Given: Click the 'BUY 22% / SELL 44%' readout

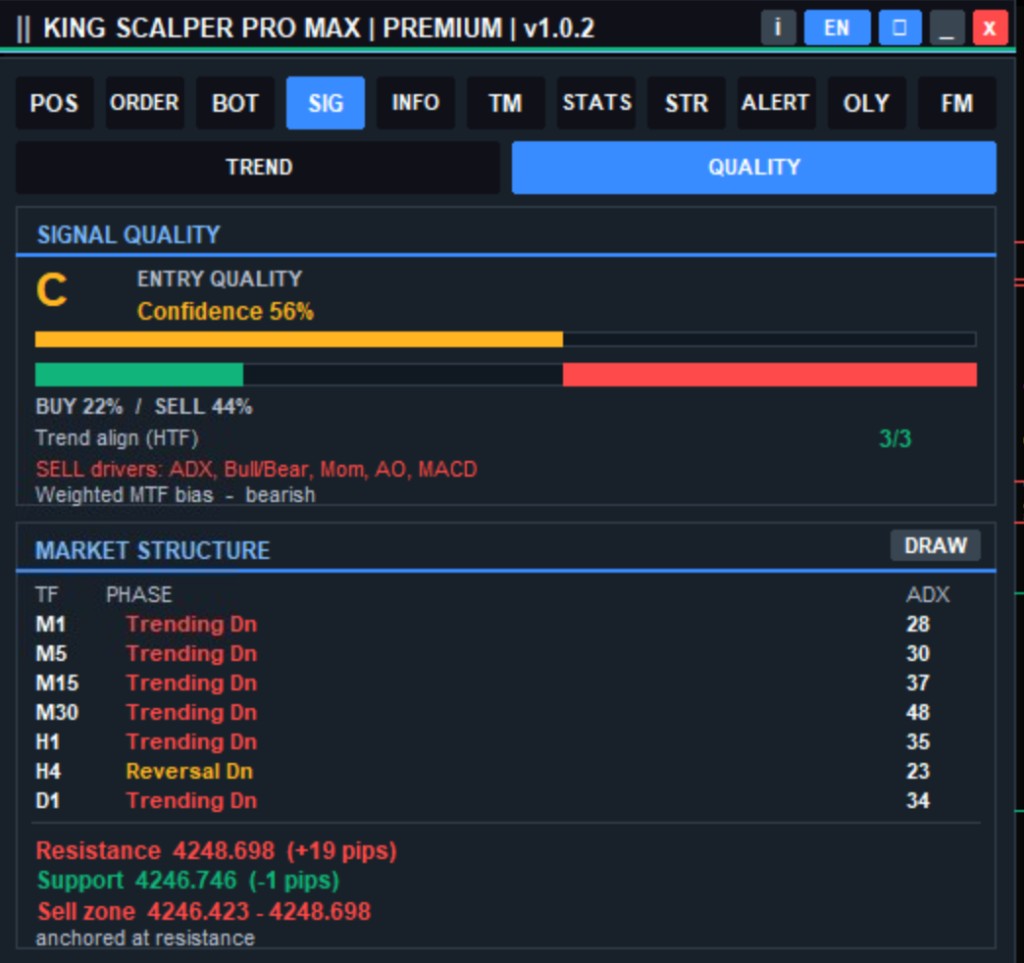Looking at the screenshot, I should 144,407.
